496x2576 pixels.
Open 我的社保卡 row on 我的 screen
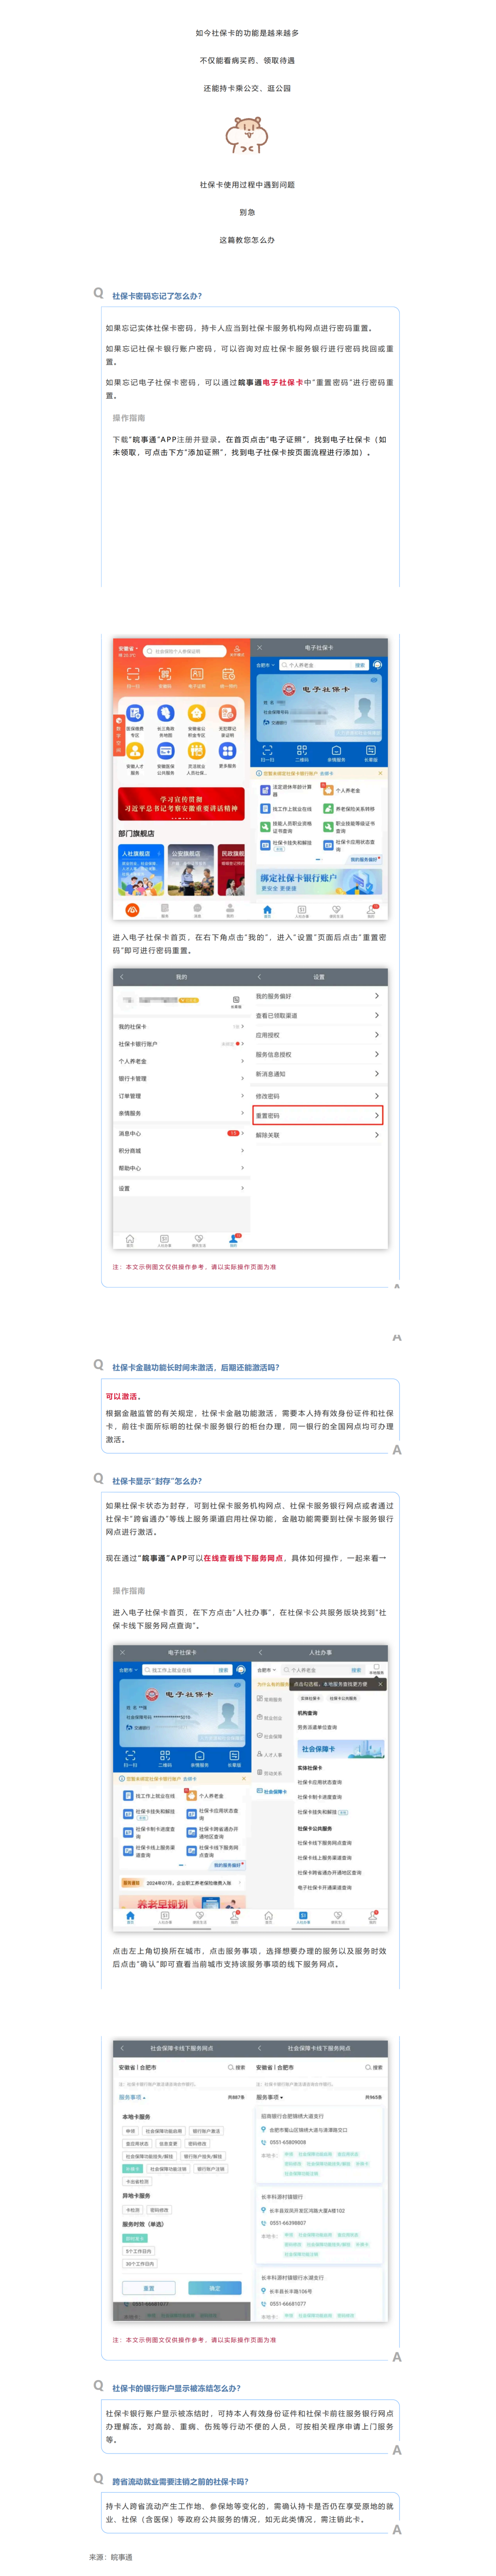[181, 1027]
